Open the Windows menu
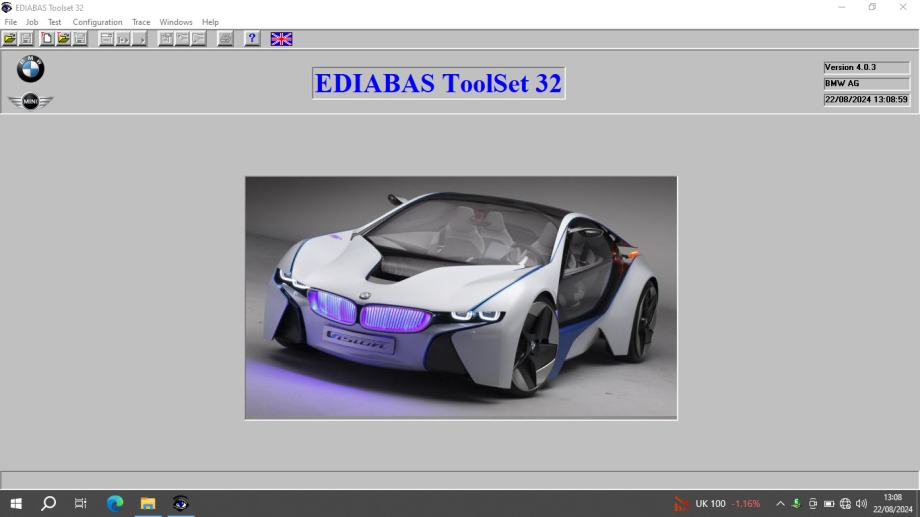Image resolution: width=920 pixels, height=517 pixels. tap(175, 22)
